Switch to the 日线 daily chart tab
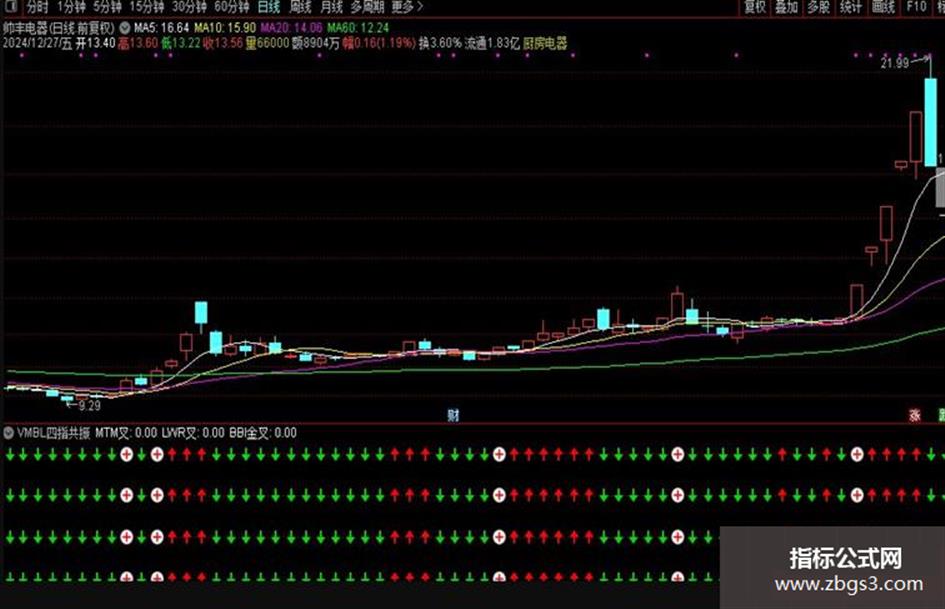 point(269,7)
